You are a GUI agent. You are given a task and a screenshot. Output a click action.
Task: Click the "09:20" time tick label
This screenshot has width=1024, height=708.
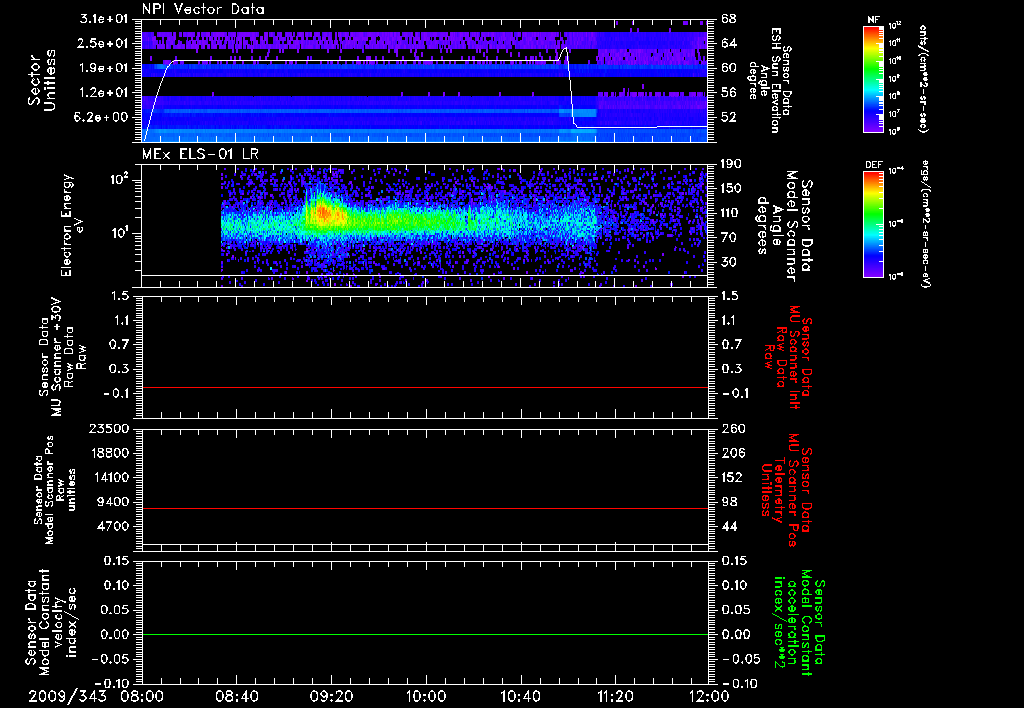coord(331,696)
